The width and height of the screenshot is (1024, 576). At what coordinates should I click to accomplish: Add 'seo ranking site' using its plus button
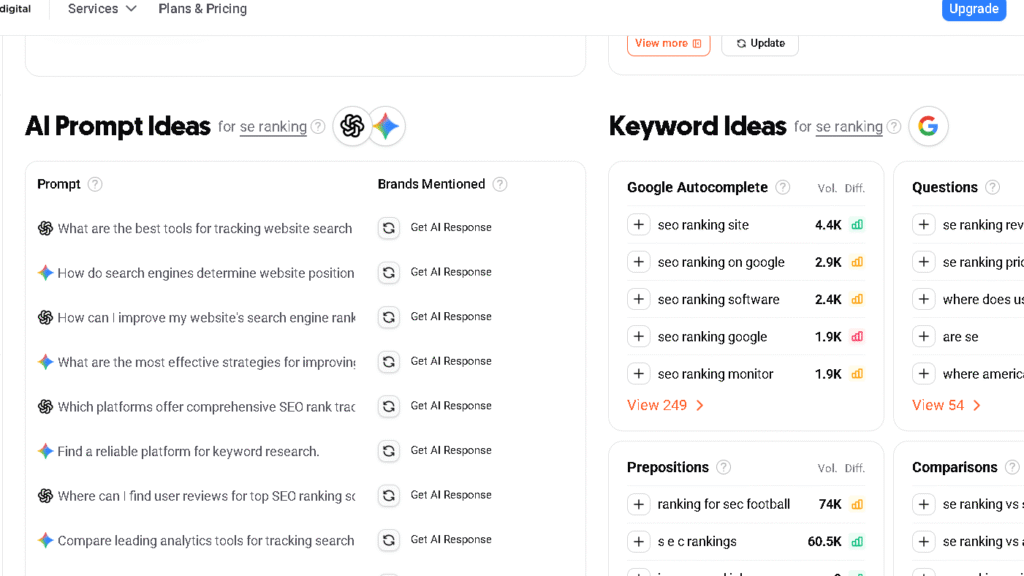tap(639, 224)
